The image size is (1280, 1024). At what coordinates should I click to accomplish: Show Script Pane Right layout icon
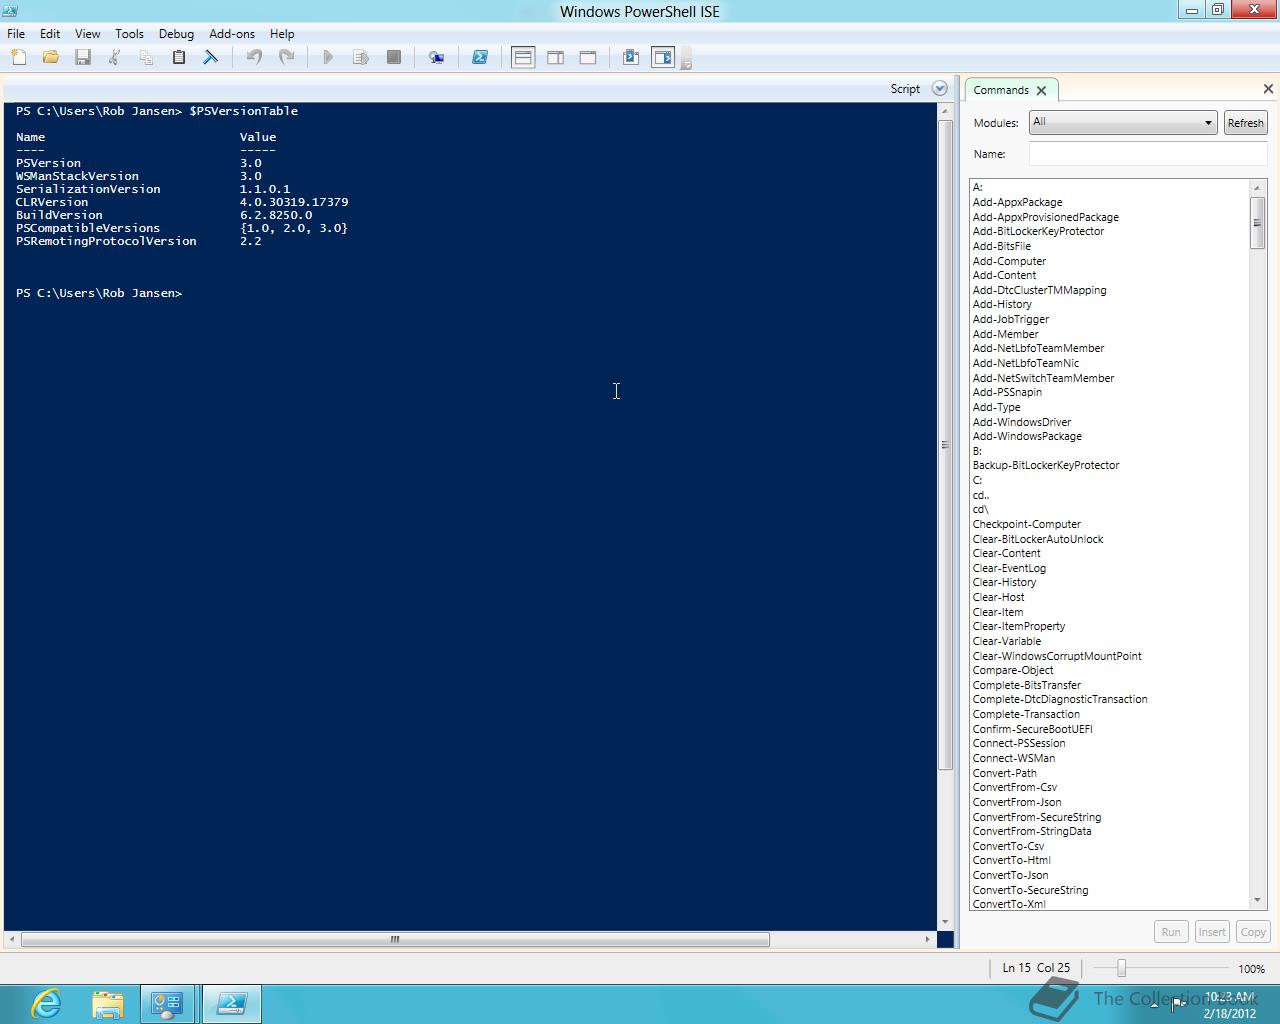(x=556, y=58)
